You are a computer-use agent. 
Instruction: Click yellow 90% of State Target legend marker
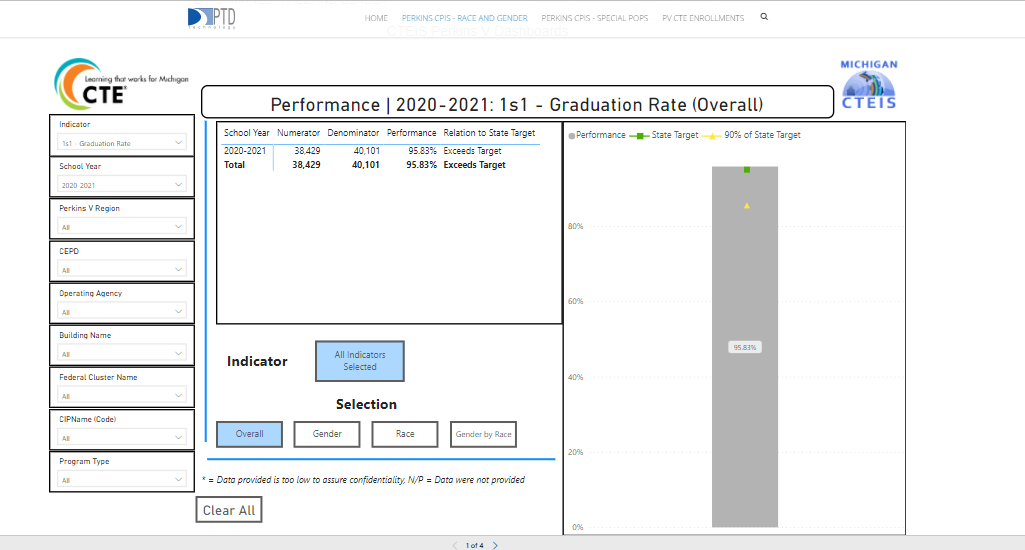[711, 135]
